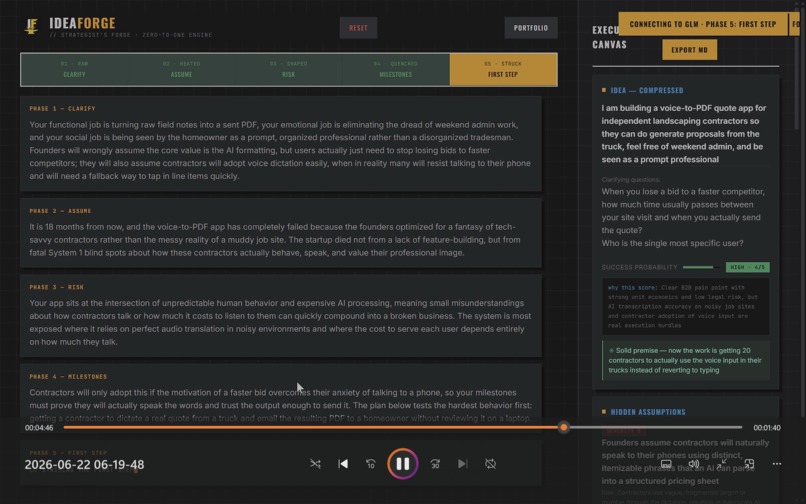Select the 04 Quenched Milestones phase tab
Image resolution: width=806 pixels, height=504 pixels.
(x=396, y=69)
